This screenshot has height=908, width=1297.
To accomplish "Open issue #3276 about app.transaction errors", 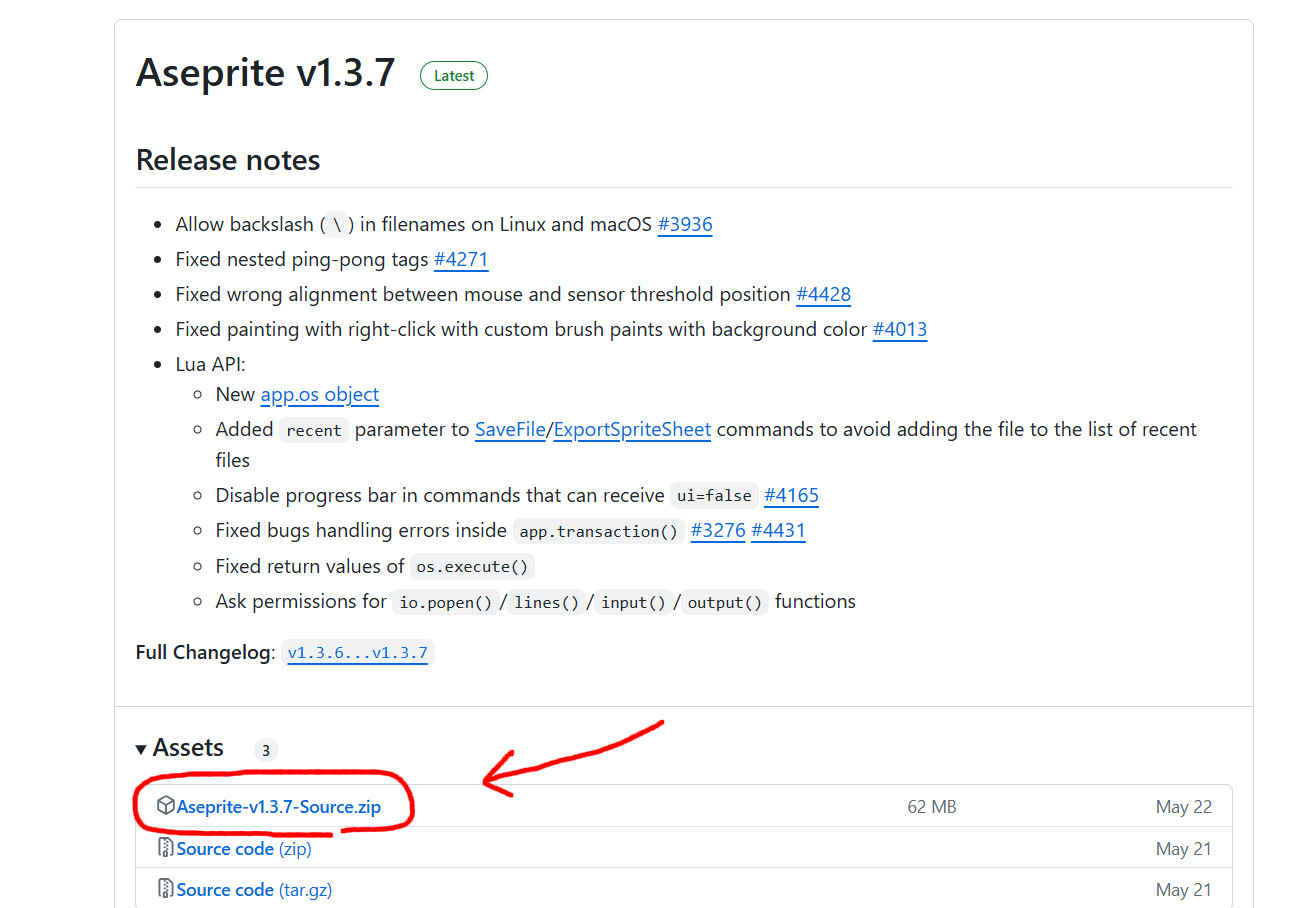I will pyautogui.click(x=718, y=531).
